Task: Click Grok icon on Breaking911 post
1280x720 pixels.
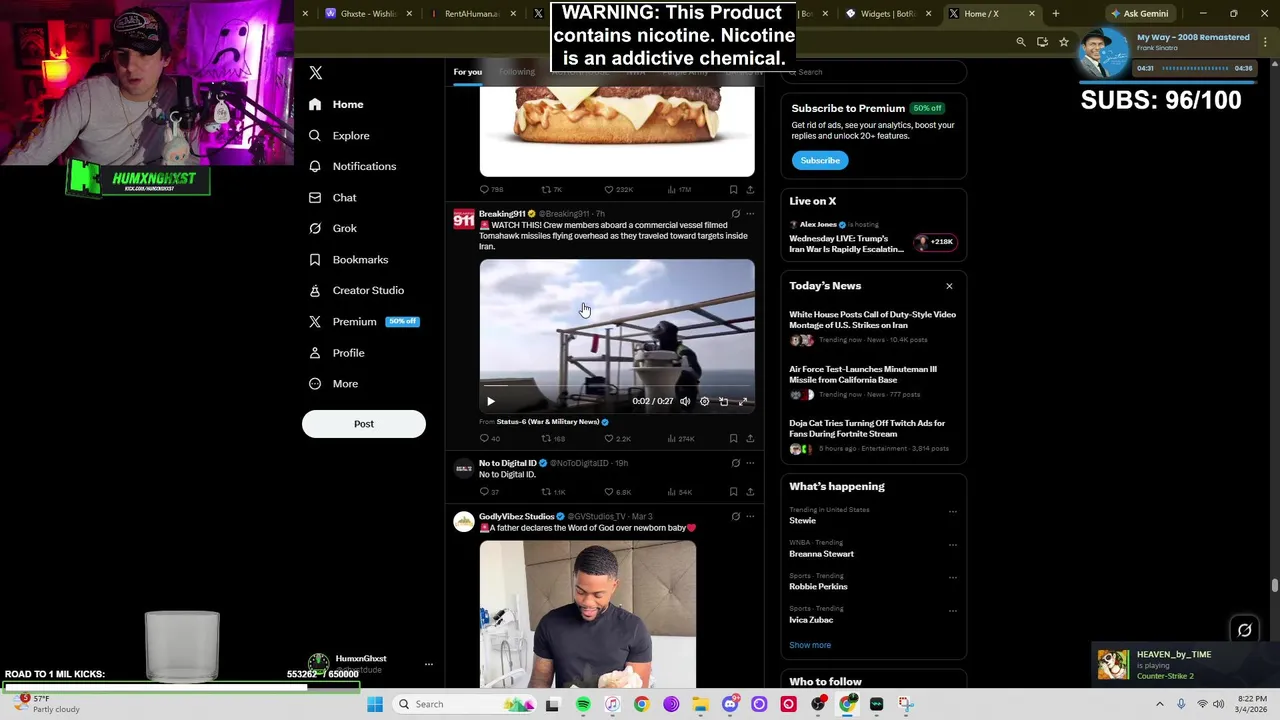Action: pyautogui.click(x=735, y=214)
